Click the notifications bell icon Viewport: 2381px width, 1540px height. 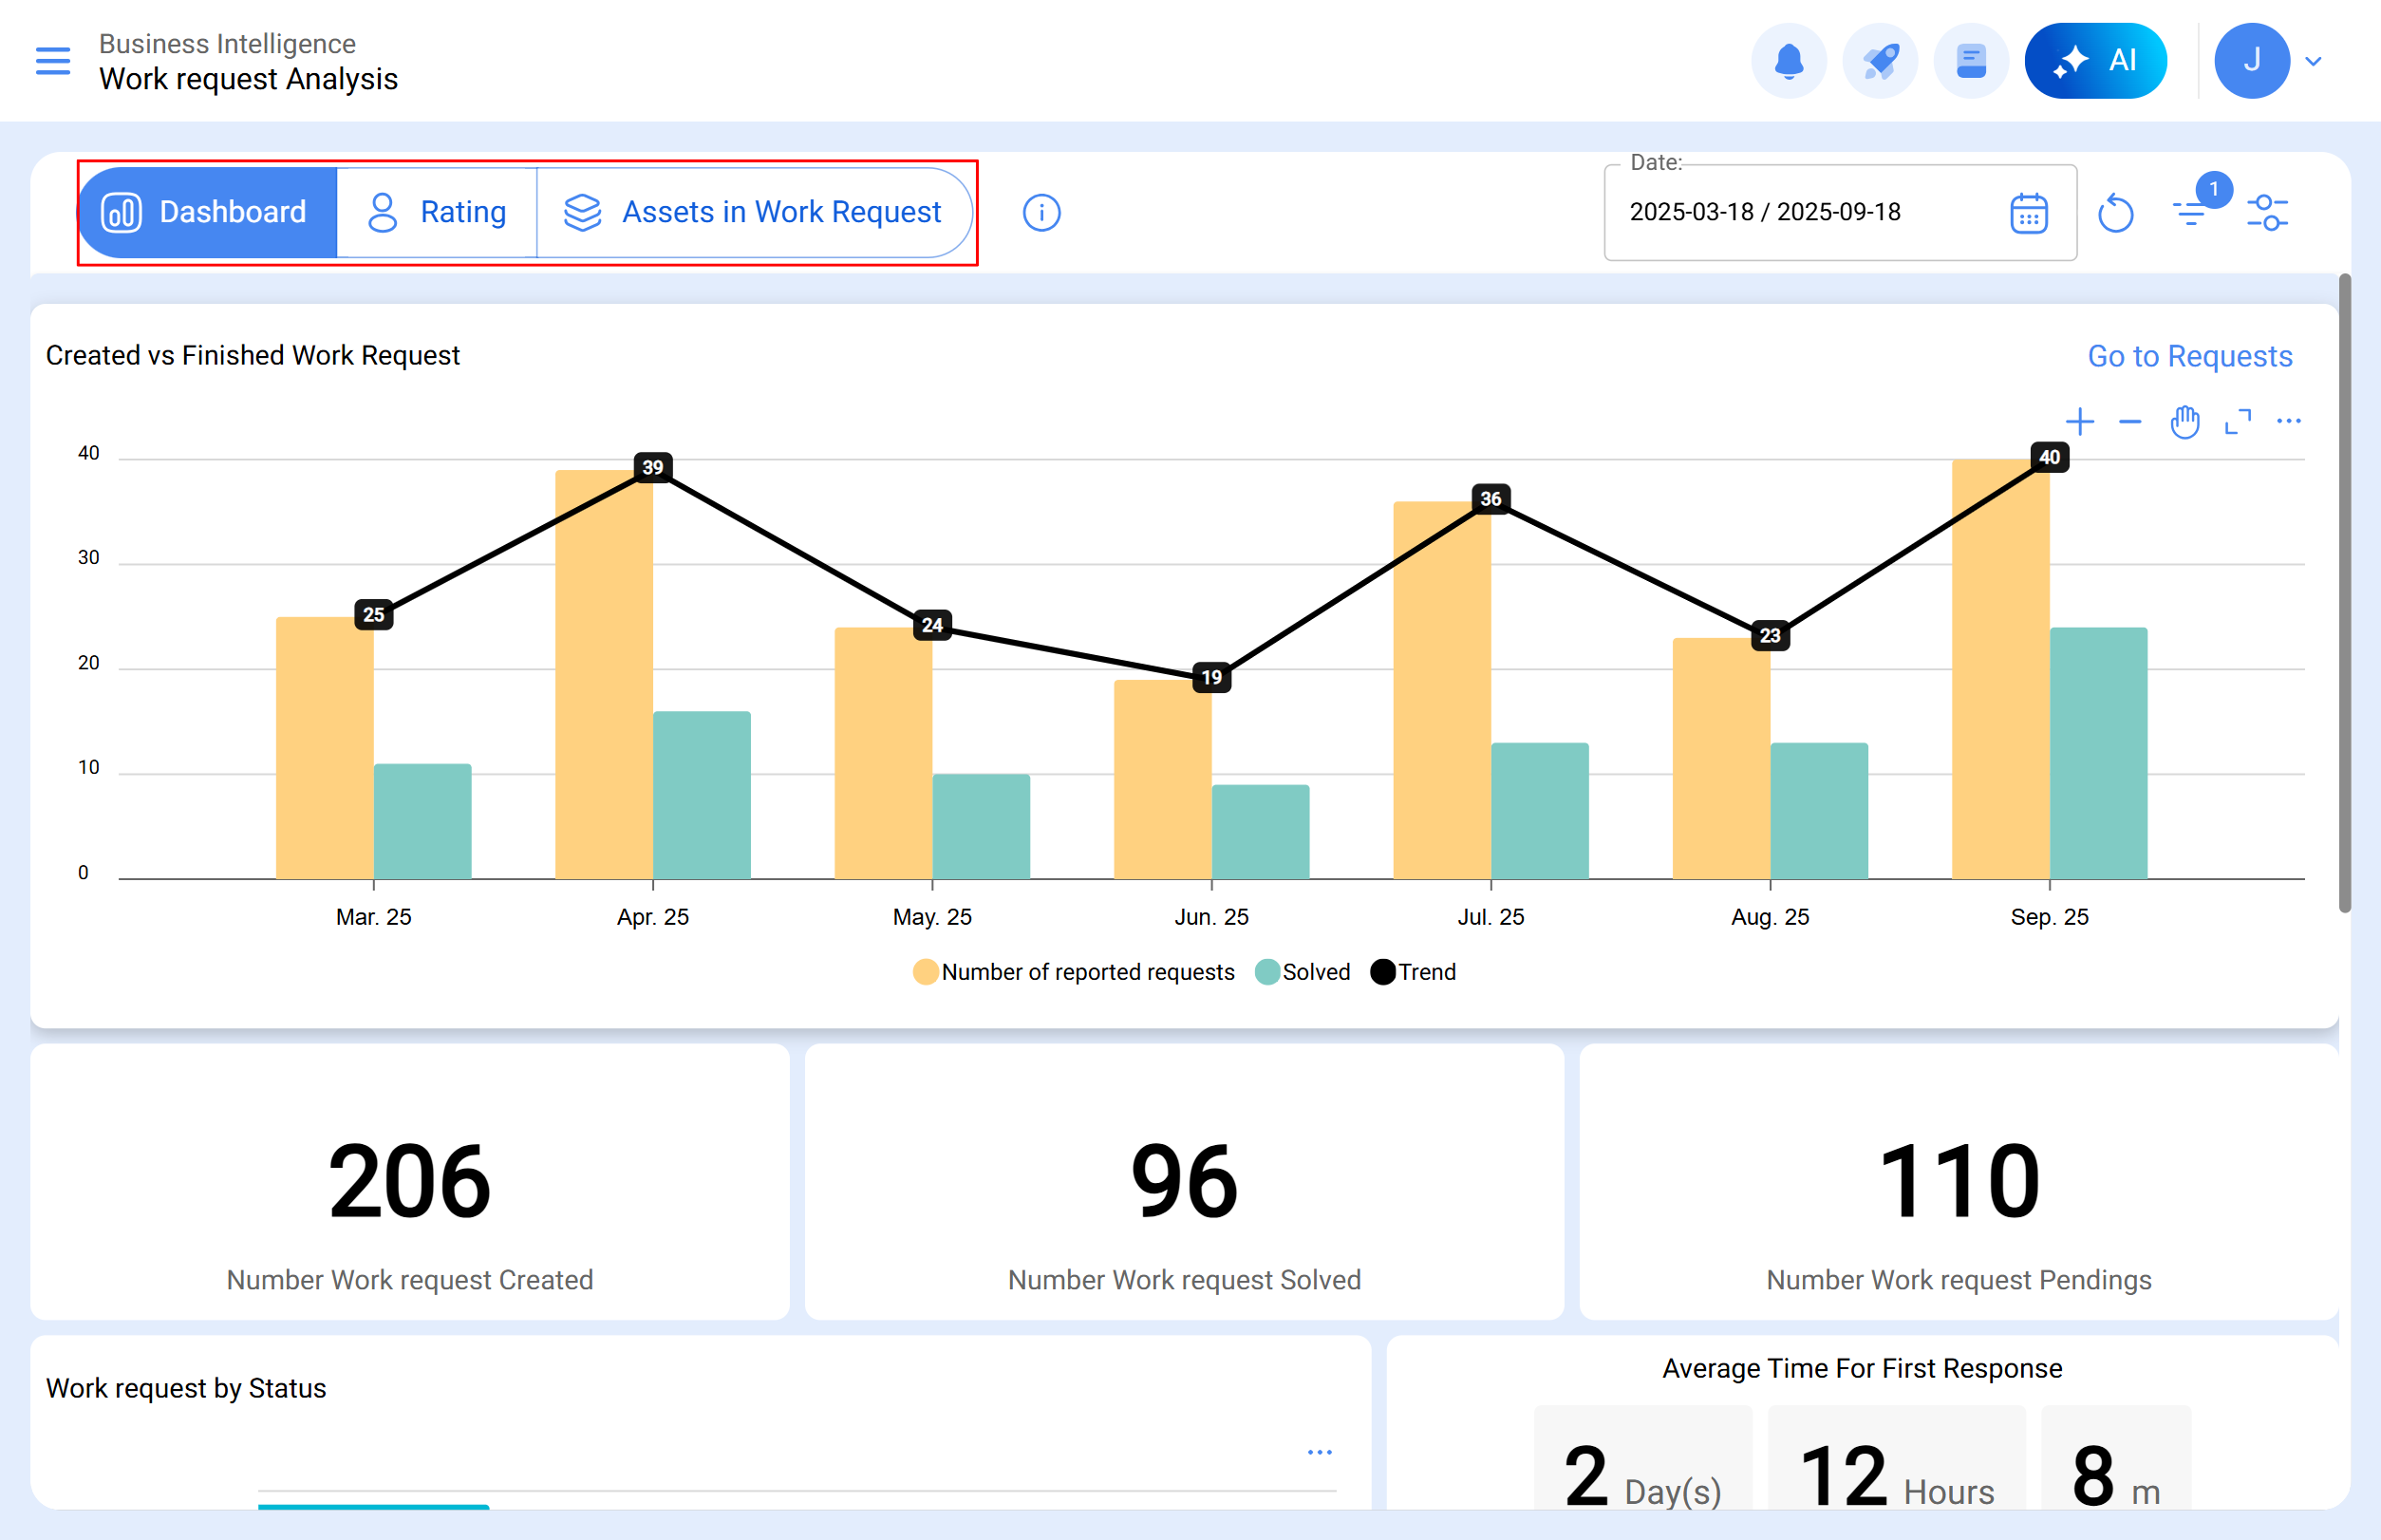click(1788, 61)
